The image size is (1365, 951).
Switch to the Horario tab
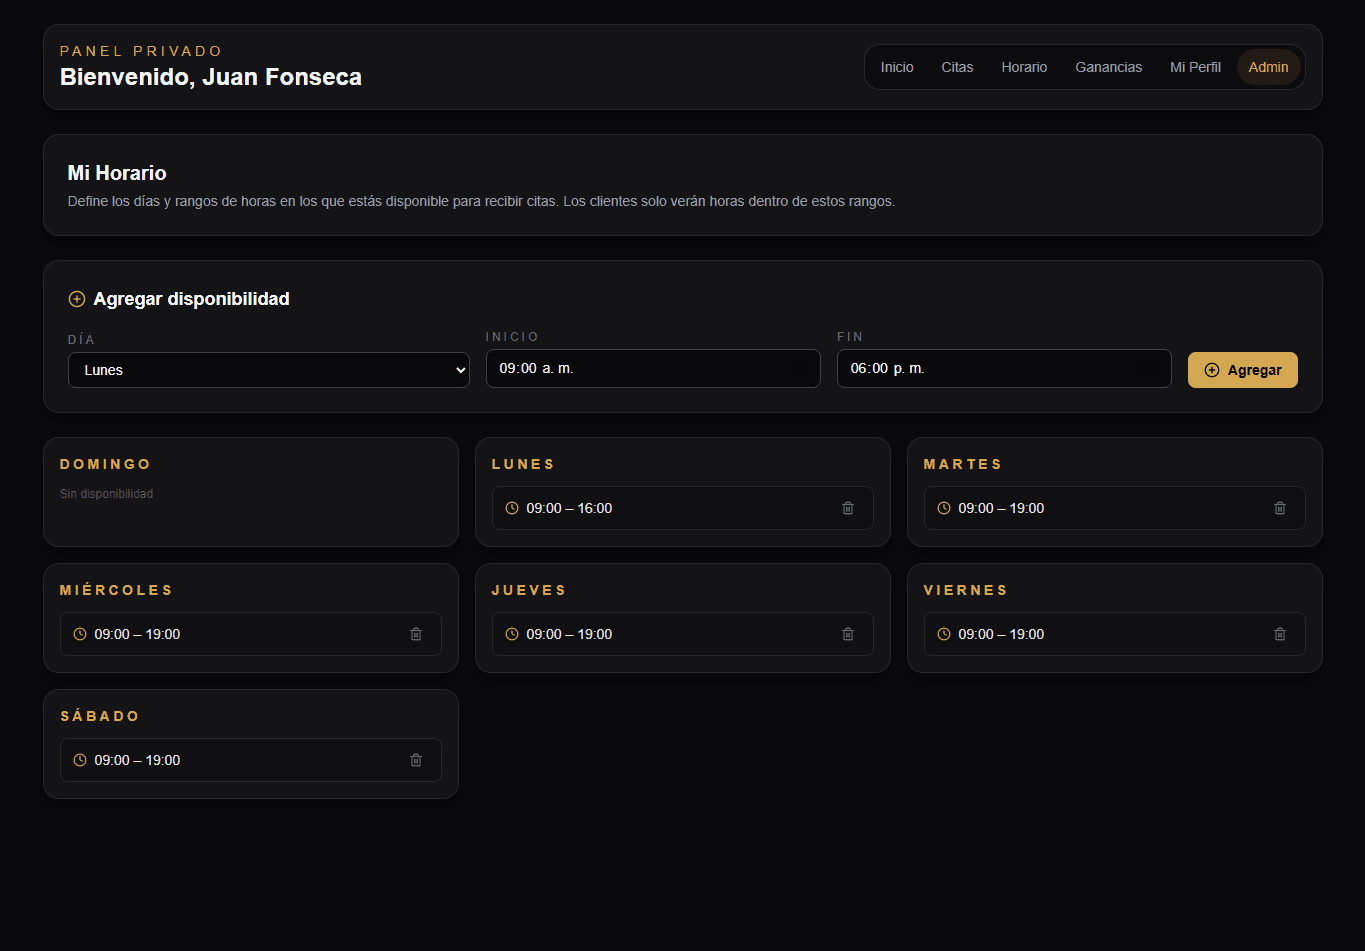coord(1024,67)
